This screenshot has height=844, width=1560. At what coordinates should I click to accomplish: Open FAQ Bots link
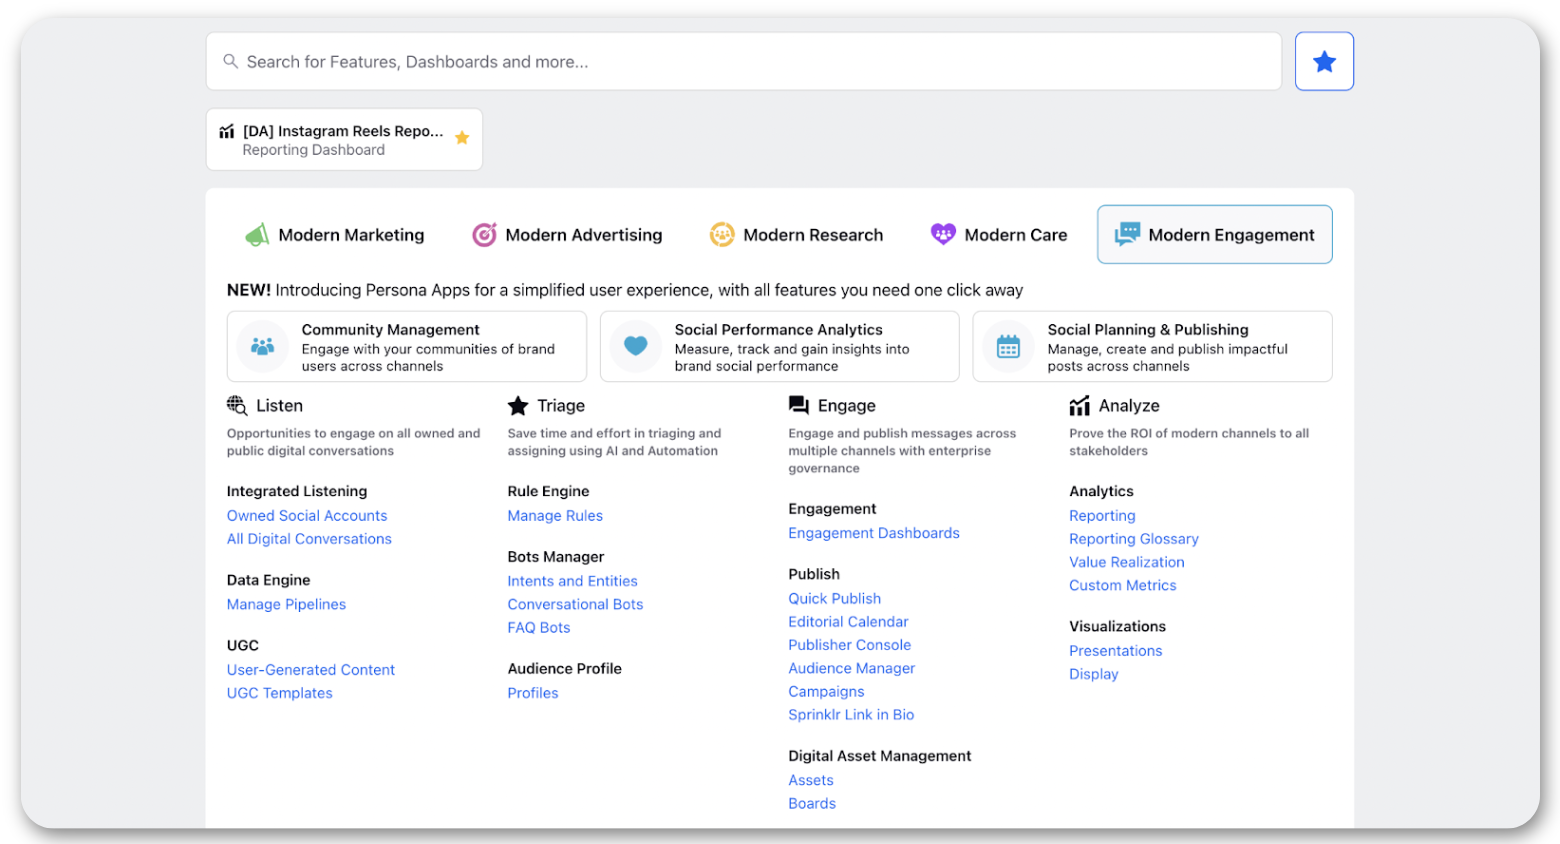539,627
